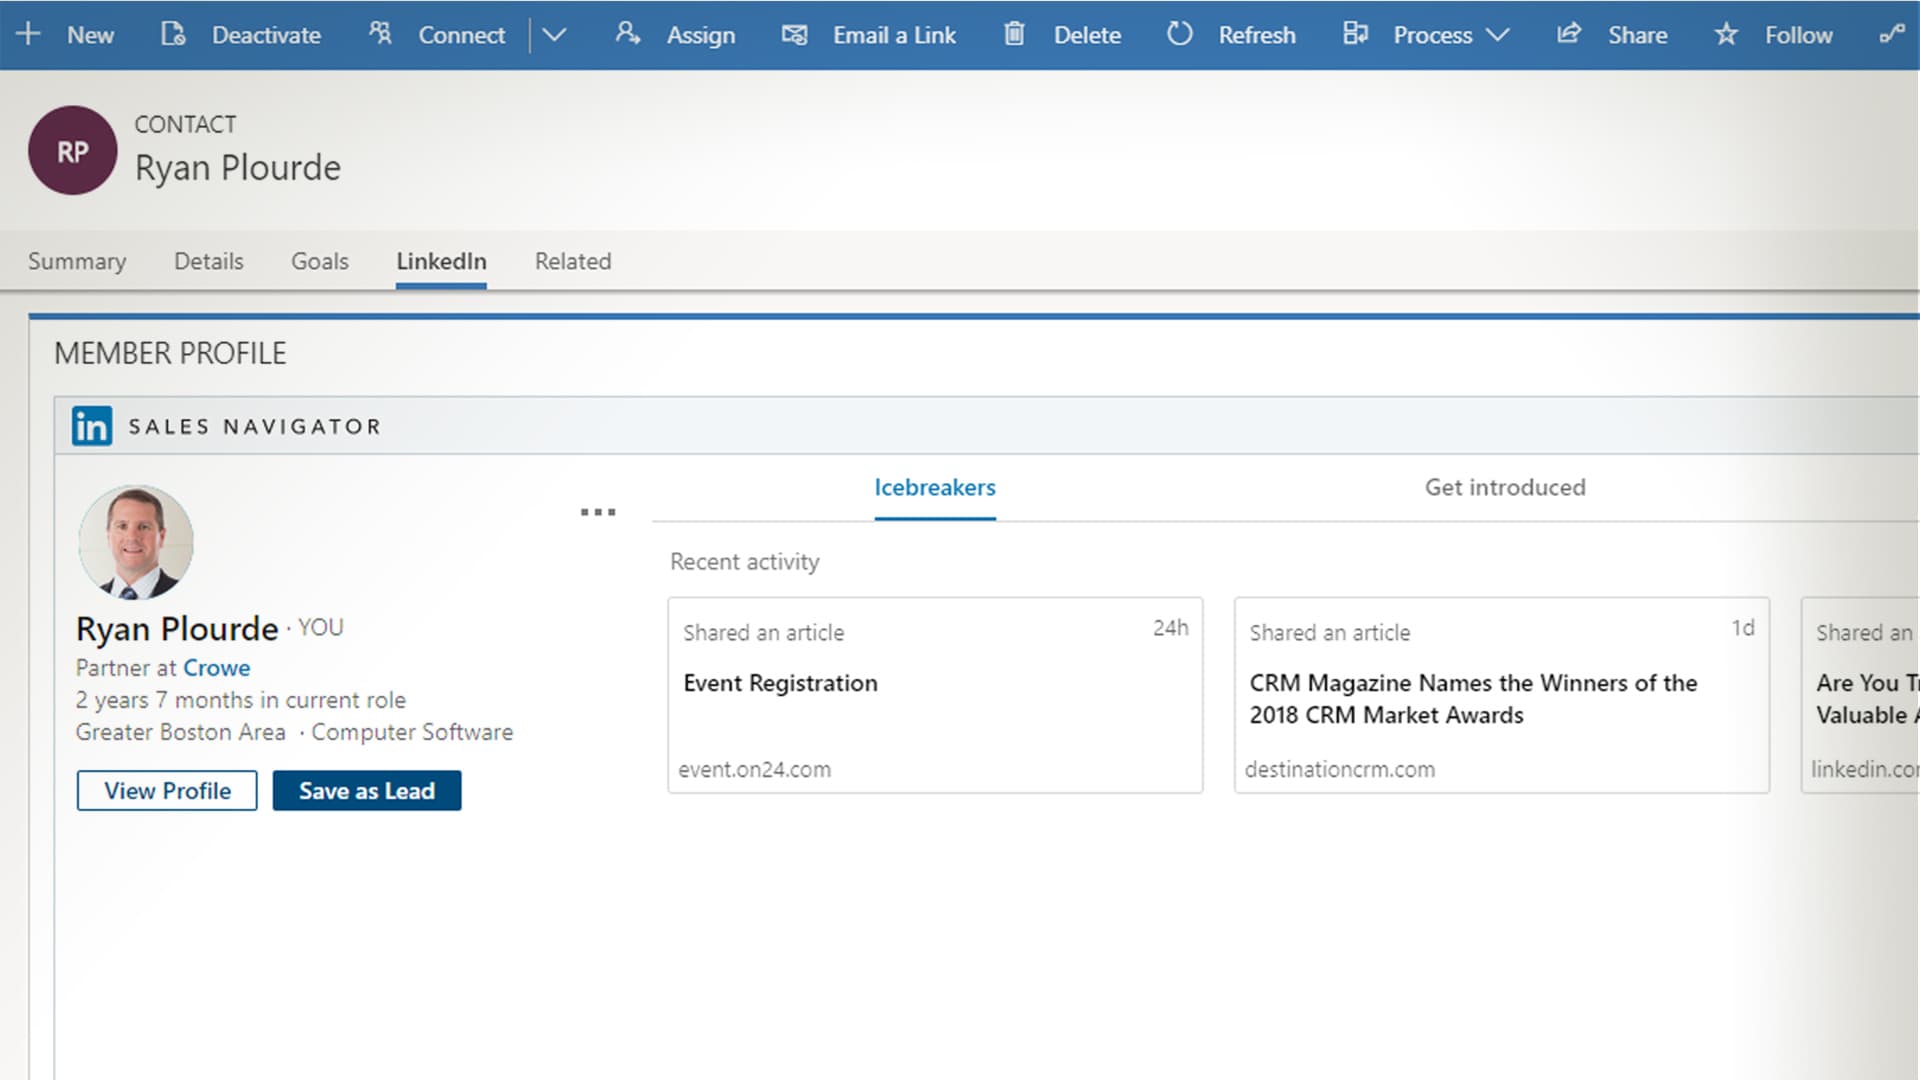Click the Delete trash icon
Image resolution: width=1920 pixels, height=1080 pixels.
(x=1014, y=34)
